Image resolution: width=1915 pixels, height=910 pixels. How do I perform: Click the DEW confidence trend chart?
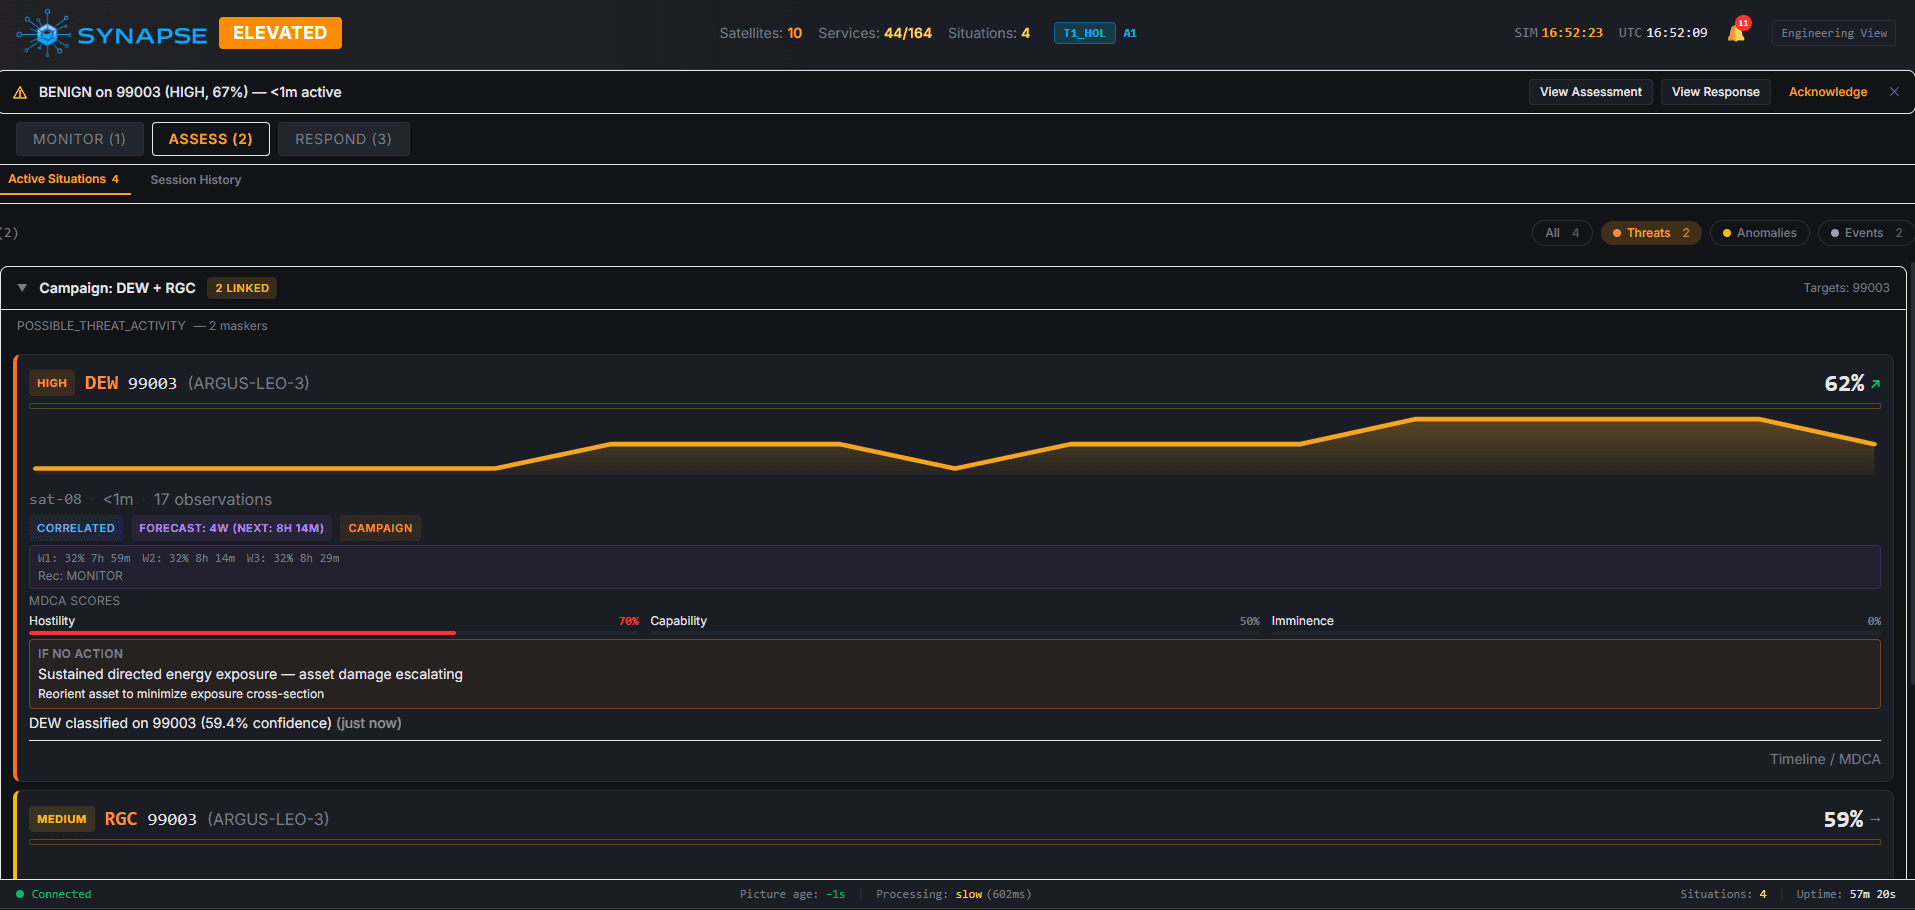[x=954, y=445]
